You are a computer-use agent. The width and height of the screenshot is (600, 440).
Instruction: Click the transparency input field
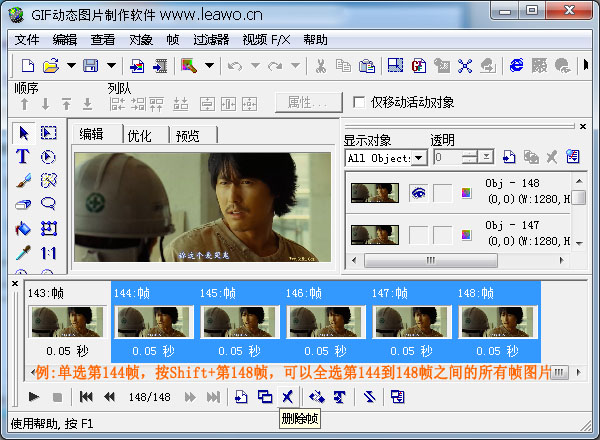pos(448,157)
